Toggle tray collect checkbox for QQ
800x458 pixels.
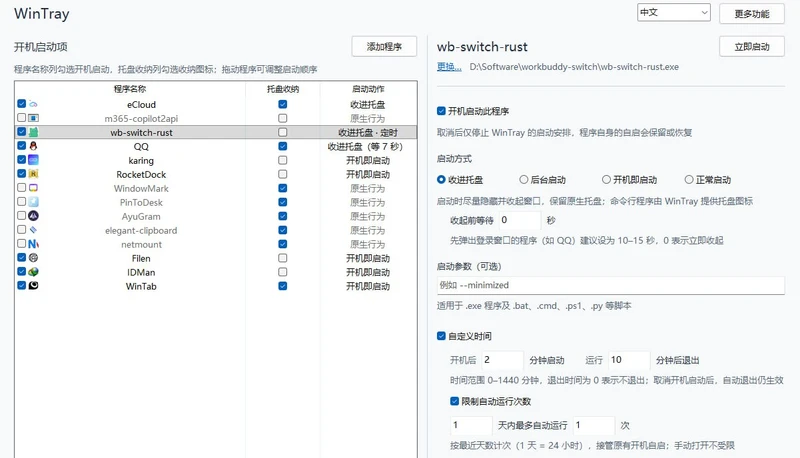pyautogui.click(x=283, y=146)
